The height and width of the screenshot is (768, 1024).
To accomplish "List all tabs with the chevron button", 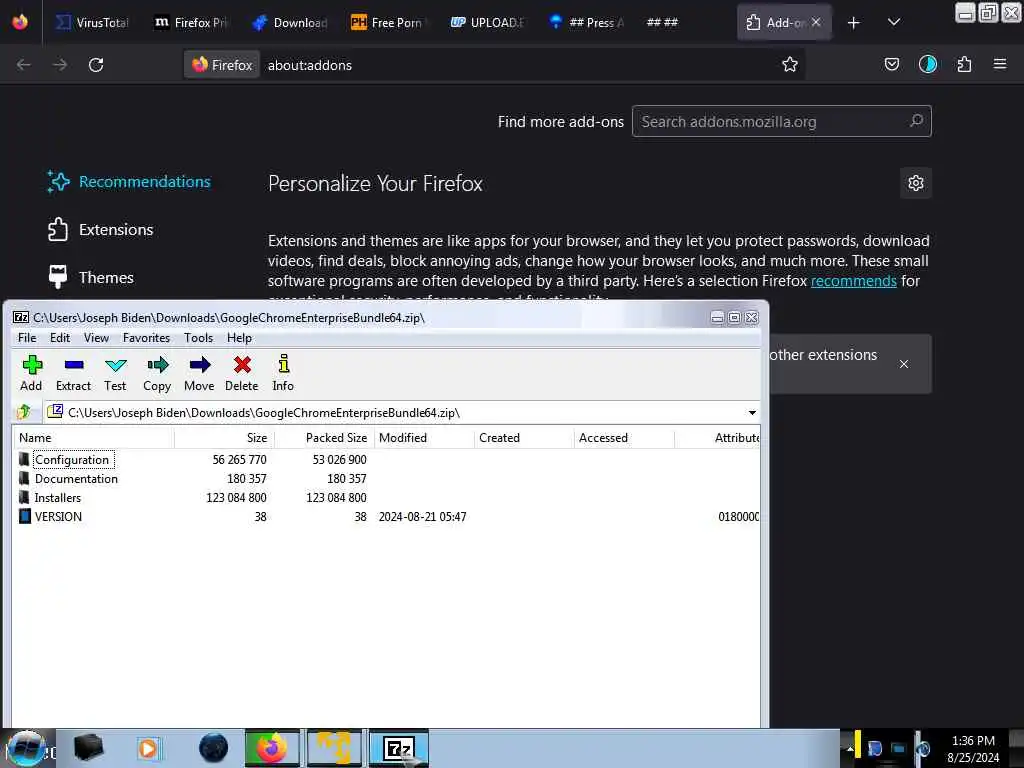I will coord(894,23).
